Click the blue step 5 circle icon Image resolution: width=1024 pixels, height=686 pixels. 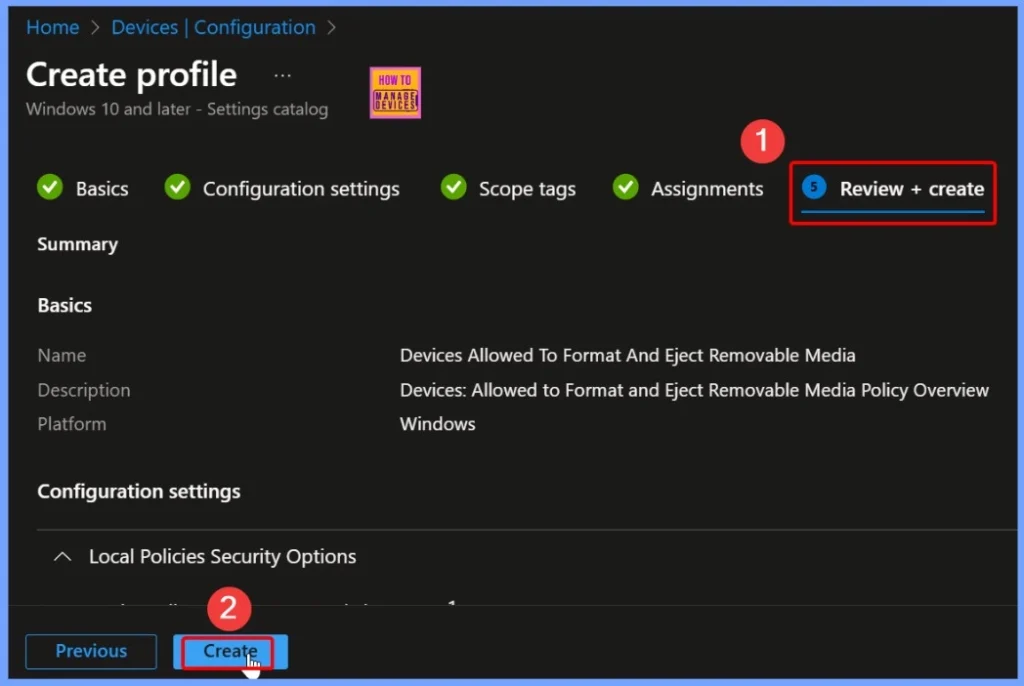814,188
